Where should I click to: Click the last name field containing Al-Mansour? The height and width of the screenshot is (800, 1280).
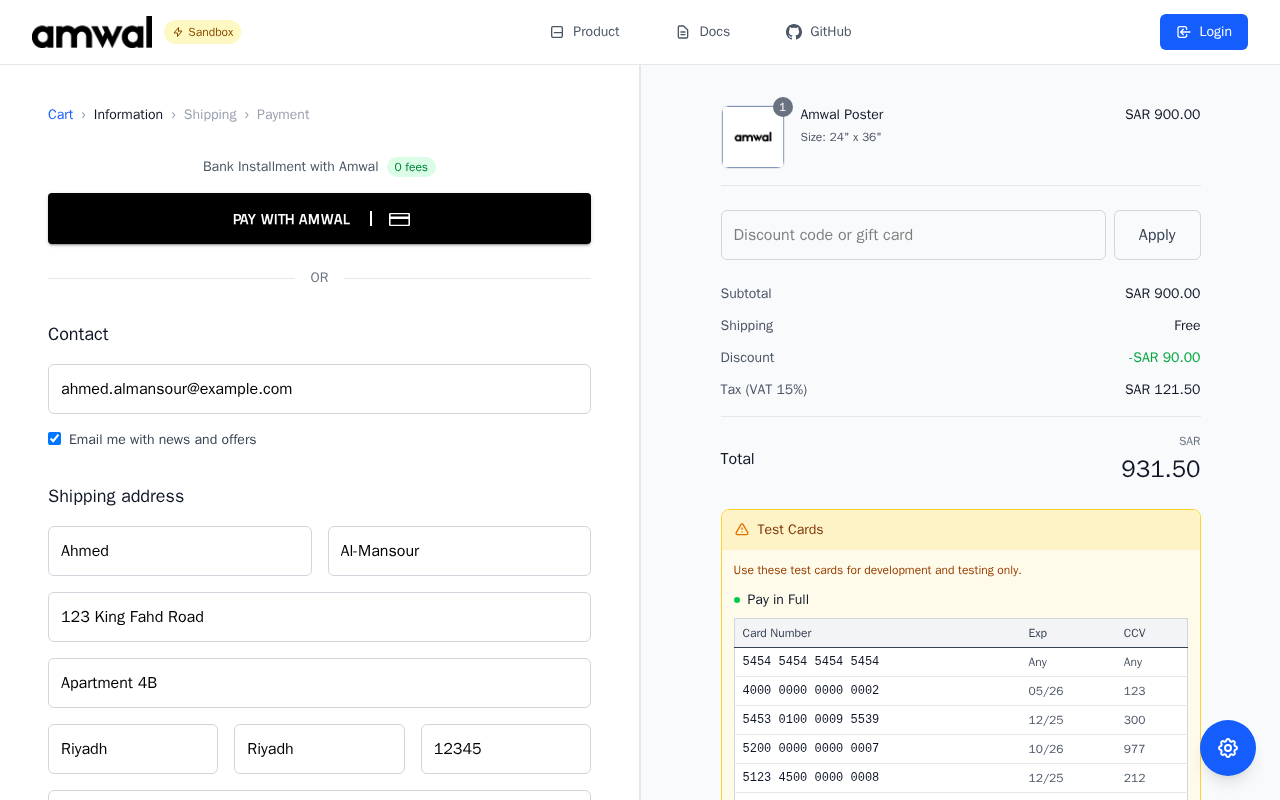459,551
